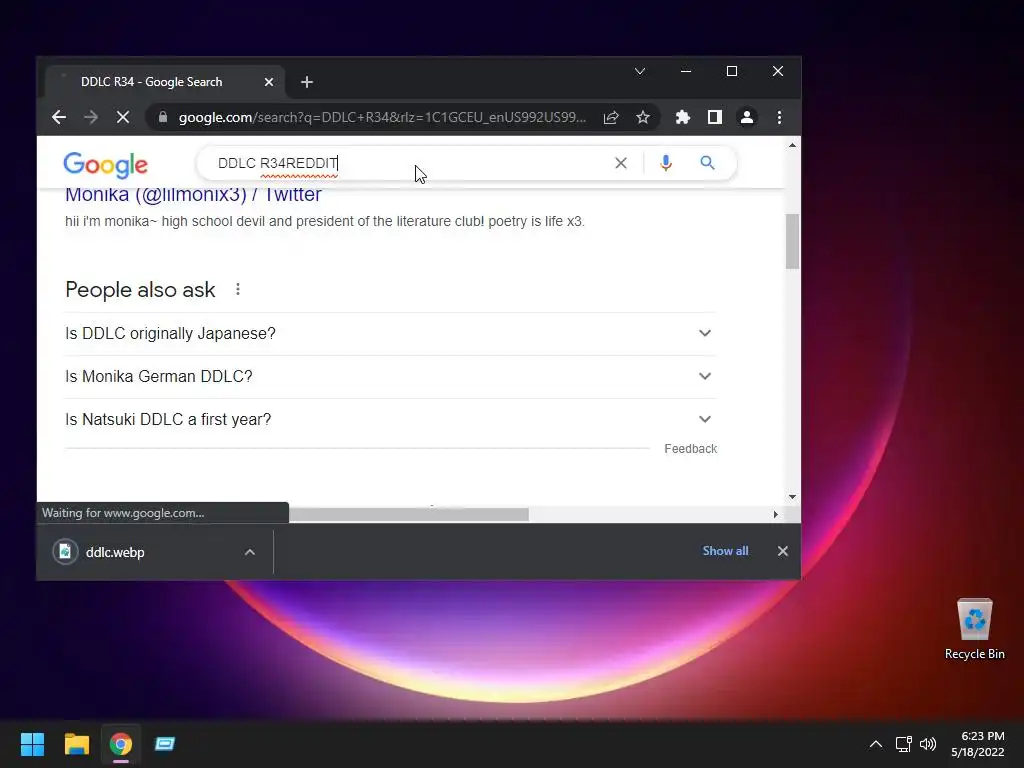1024x768 pixels.
Task: Stop loading the page
Action: pos(123,118)
